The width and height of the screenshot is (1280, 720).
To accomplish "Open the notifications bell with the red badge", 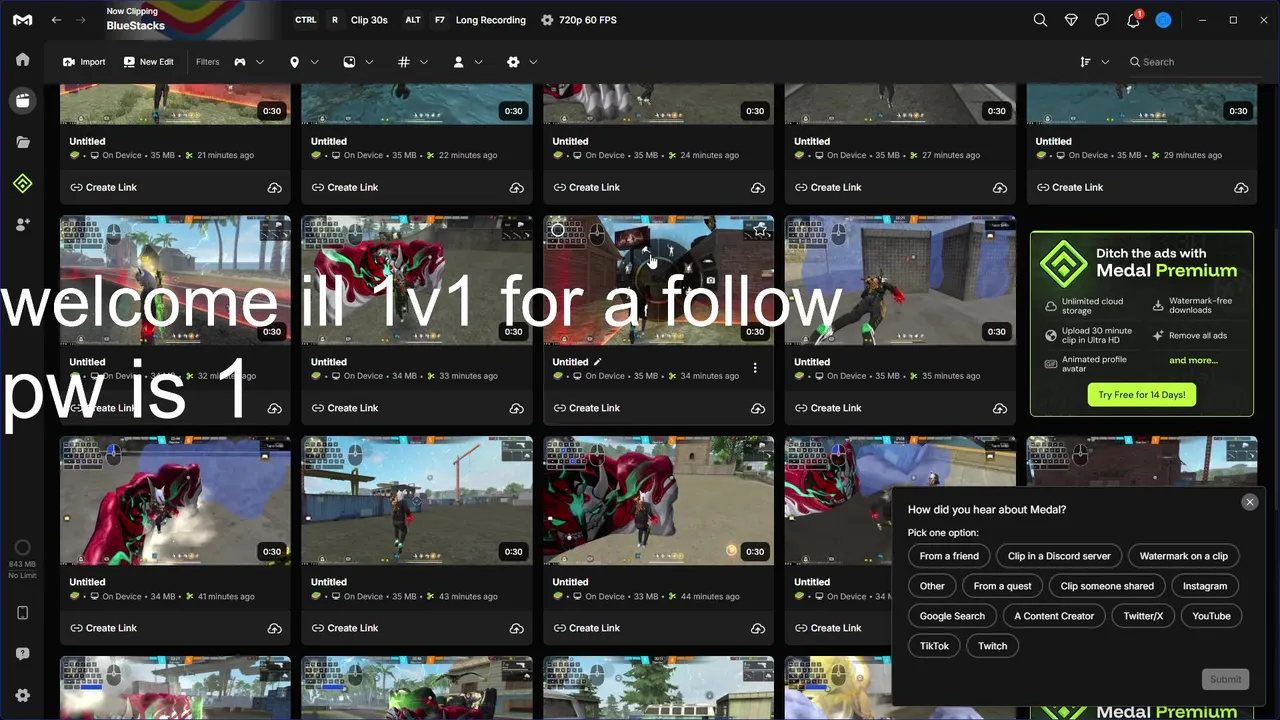I will pyautogui.click(x=1133, y=19).
